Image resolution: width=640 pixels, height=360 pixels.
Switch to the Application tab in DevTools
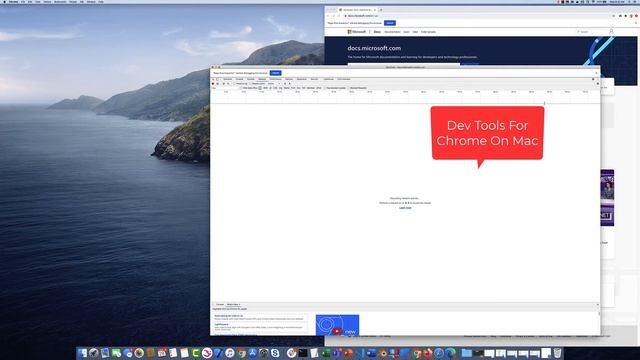click(302, 79)
